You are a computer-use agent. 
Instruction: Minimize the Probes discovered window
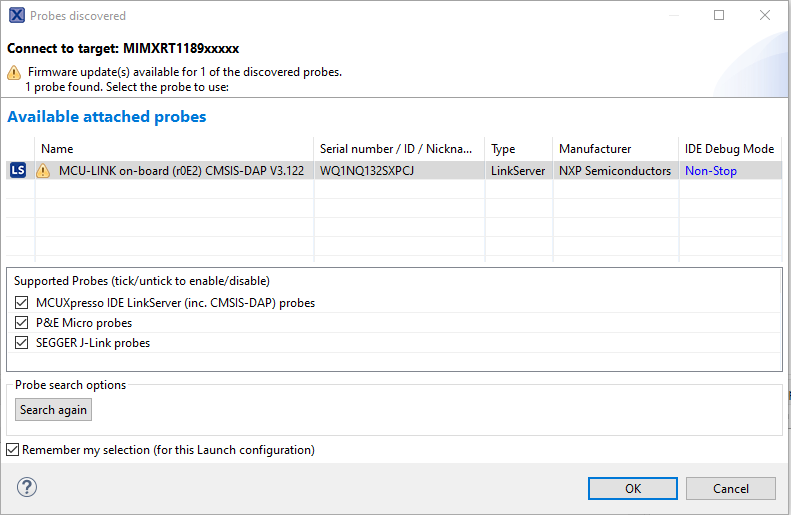[673, 16]
